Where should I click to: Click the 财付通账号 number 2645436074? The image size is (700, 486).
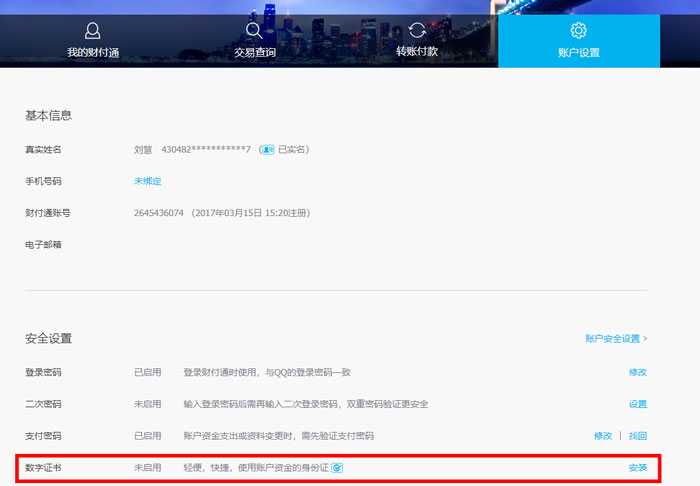pyautogui.click(x=159, y=213)
